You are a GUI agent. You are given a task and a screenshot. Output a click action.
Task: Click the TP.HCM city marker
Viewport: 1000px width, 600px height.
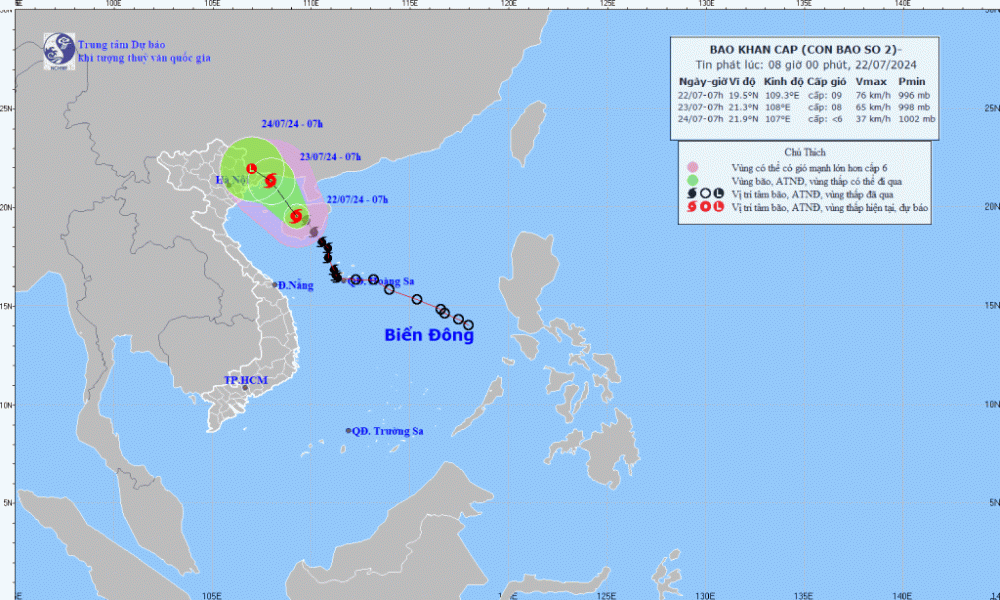point(245,388)
